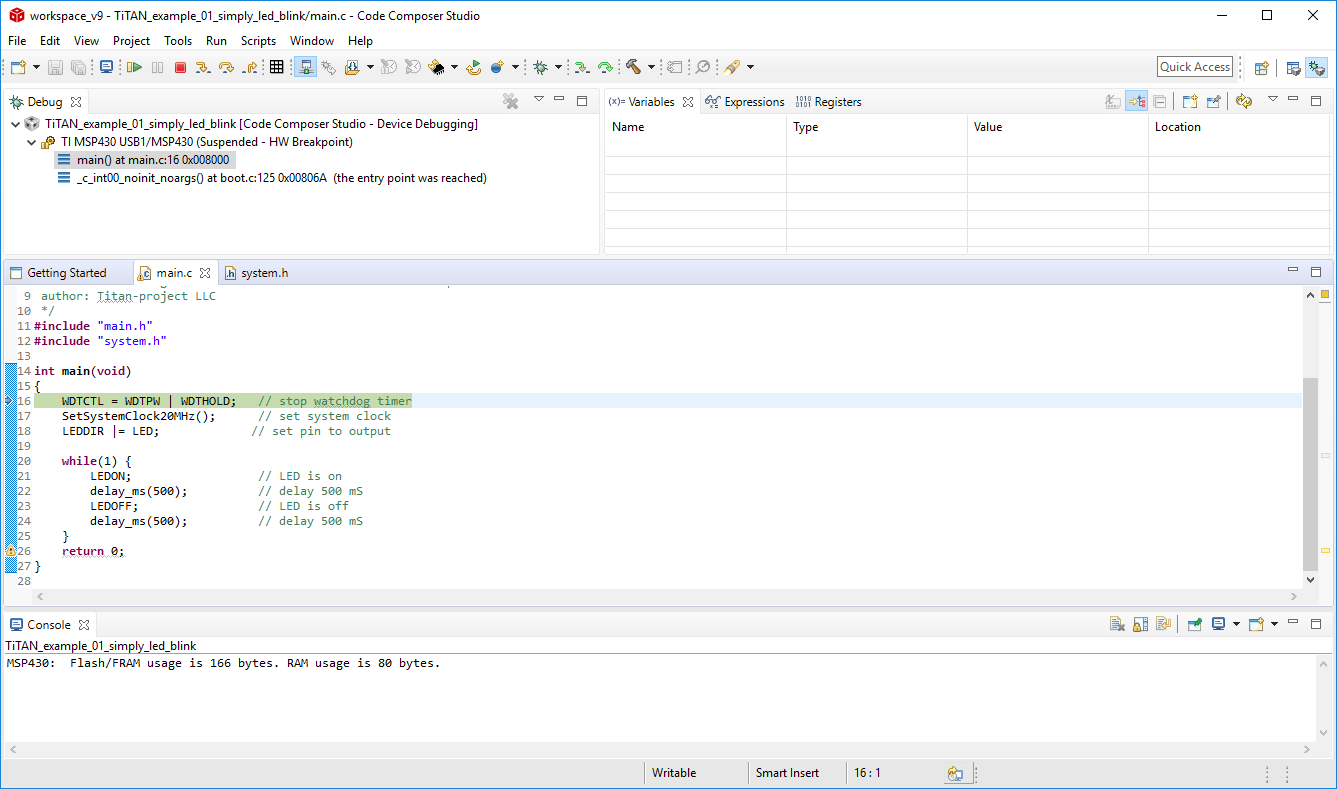Click the Suspend (pause) toolbar icon
Viewport: 1337px width, 789px height.
pyautogui.click(x=157, y=67)
